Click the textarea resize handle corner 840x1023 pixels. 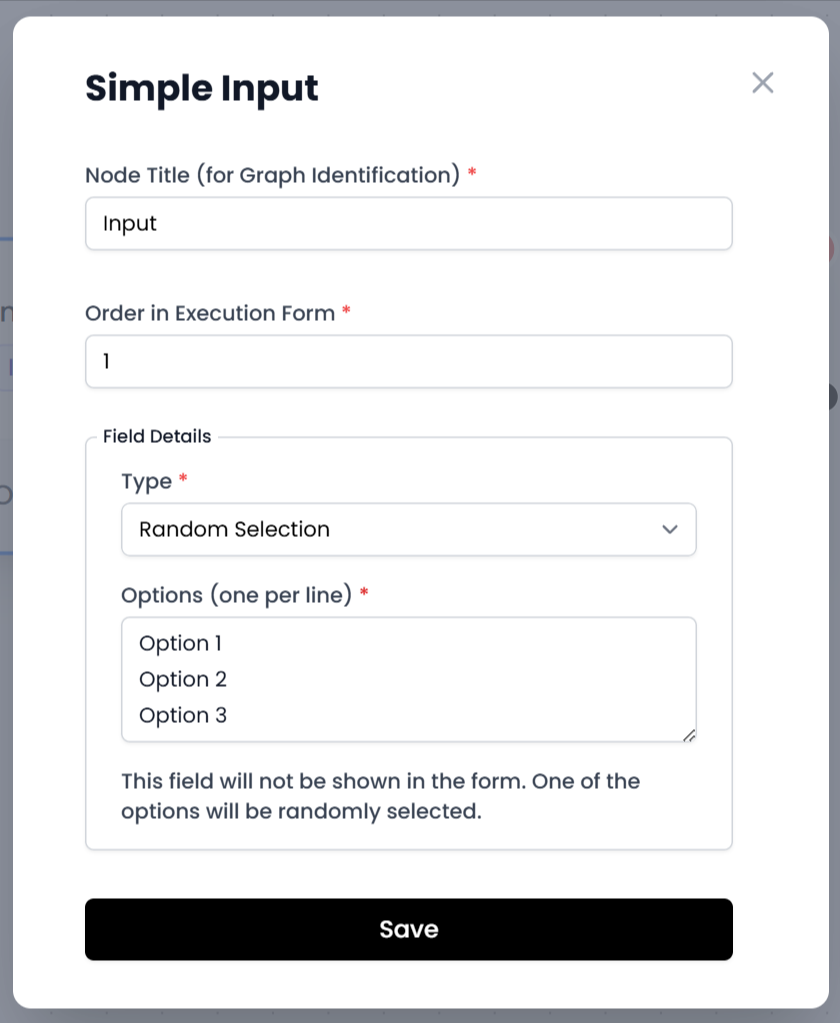[x=689, y=735]
